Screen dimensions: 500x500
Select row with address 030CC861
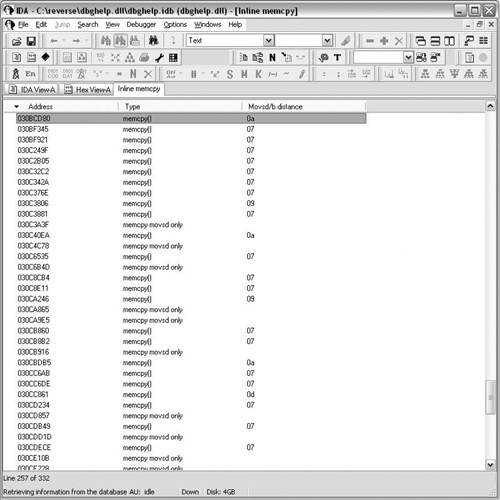pyautogui.click(x=191, y=394)
